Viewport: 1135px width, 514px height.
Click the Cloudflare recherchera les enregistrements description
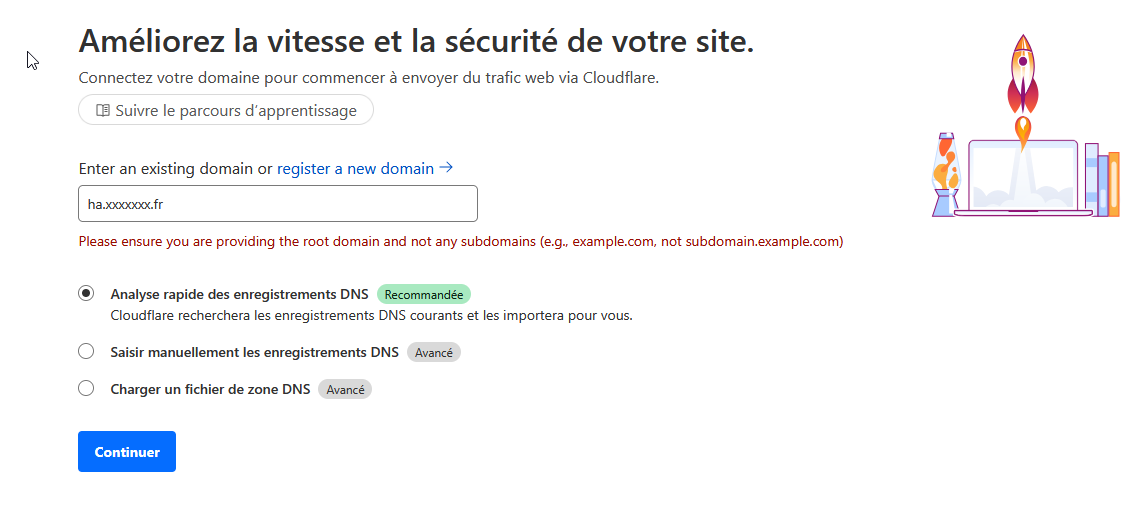(371, 316)
